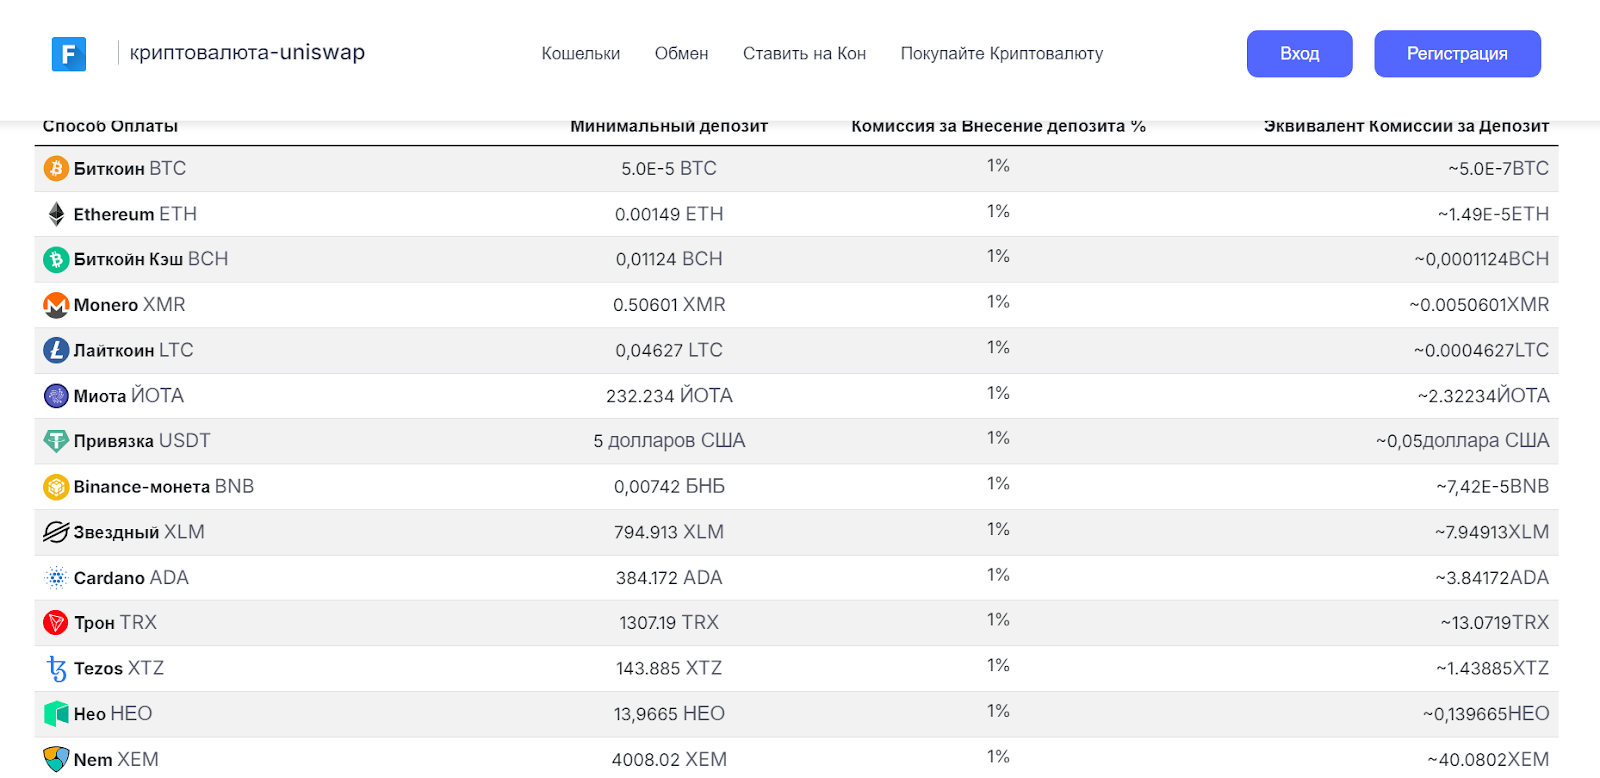Select the Monero XMR row label
Viewport: 1600px width, 778px height.
[x=129, y=305]
